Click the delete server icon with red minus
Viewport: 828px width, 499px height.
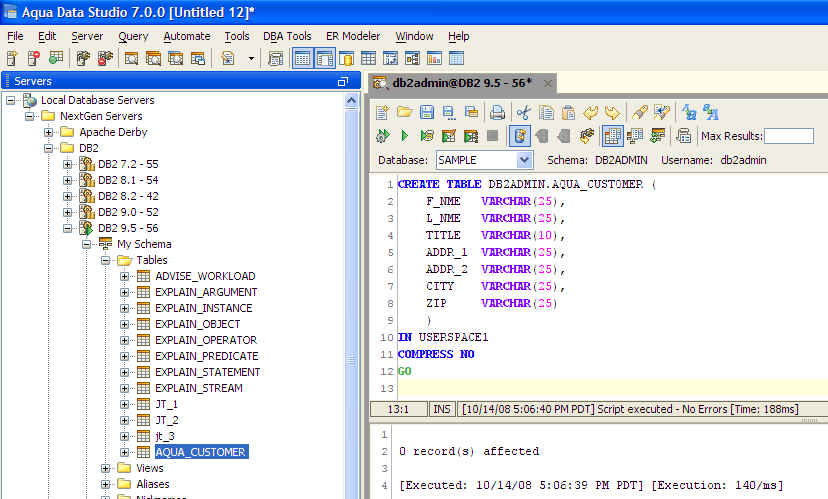click(34, 59)
